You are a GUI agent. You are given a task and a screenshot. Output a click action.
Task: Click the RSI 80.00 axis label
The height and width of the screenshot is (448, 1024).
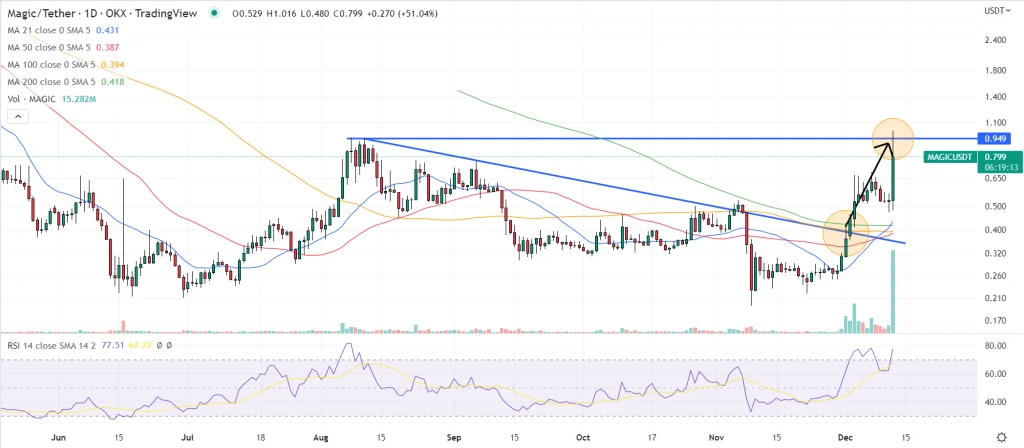coord(995,346)
